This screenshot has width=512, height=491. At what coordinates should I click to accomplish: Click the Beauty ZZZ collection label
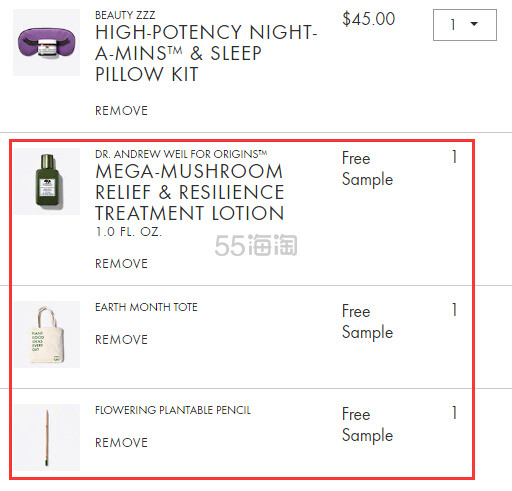[125, 15]
